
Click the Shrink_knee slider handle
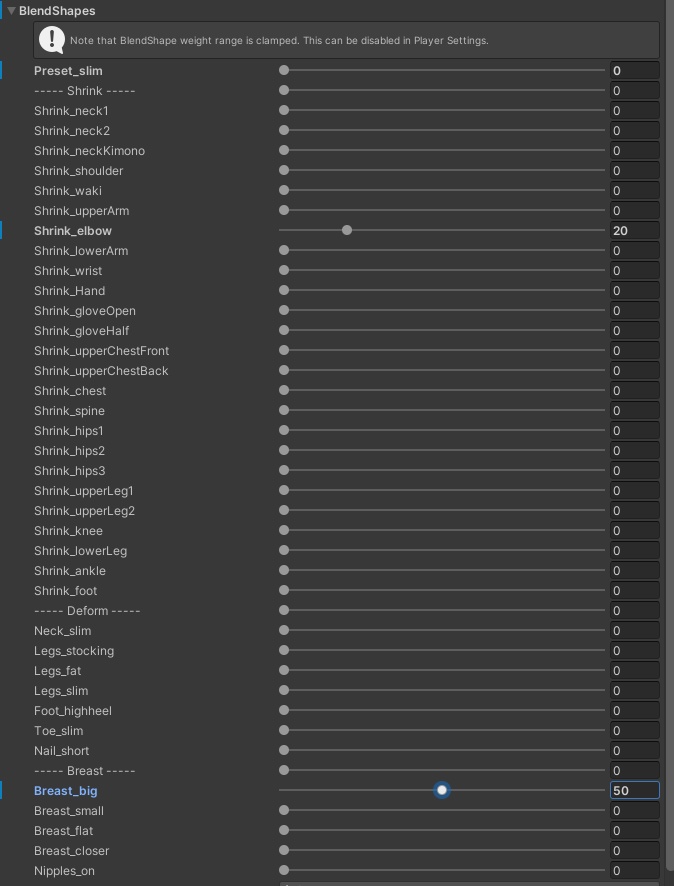click(x=284, y=531)
